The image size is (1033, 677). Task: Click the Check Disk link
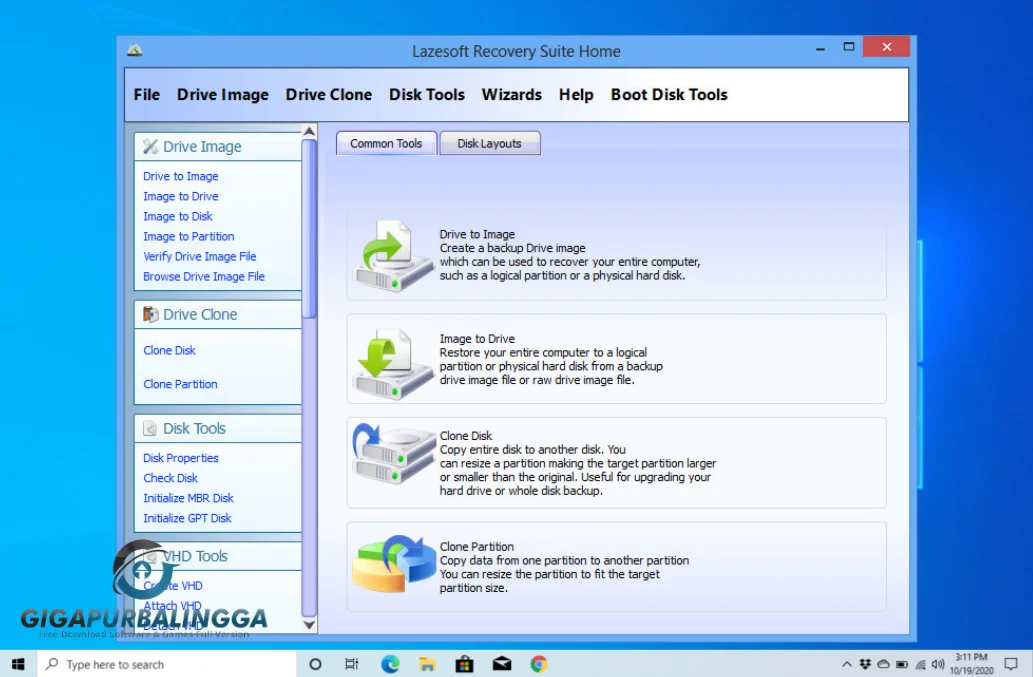[x=170, y=478]
